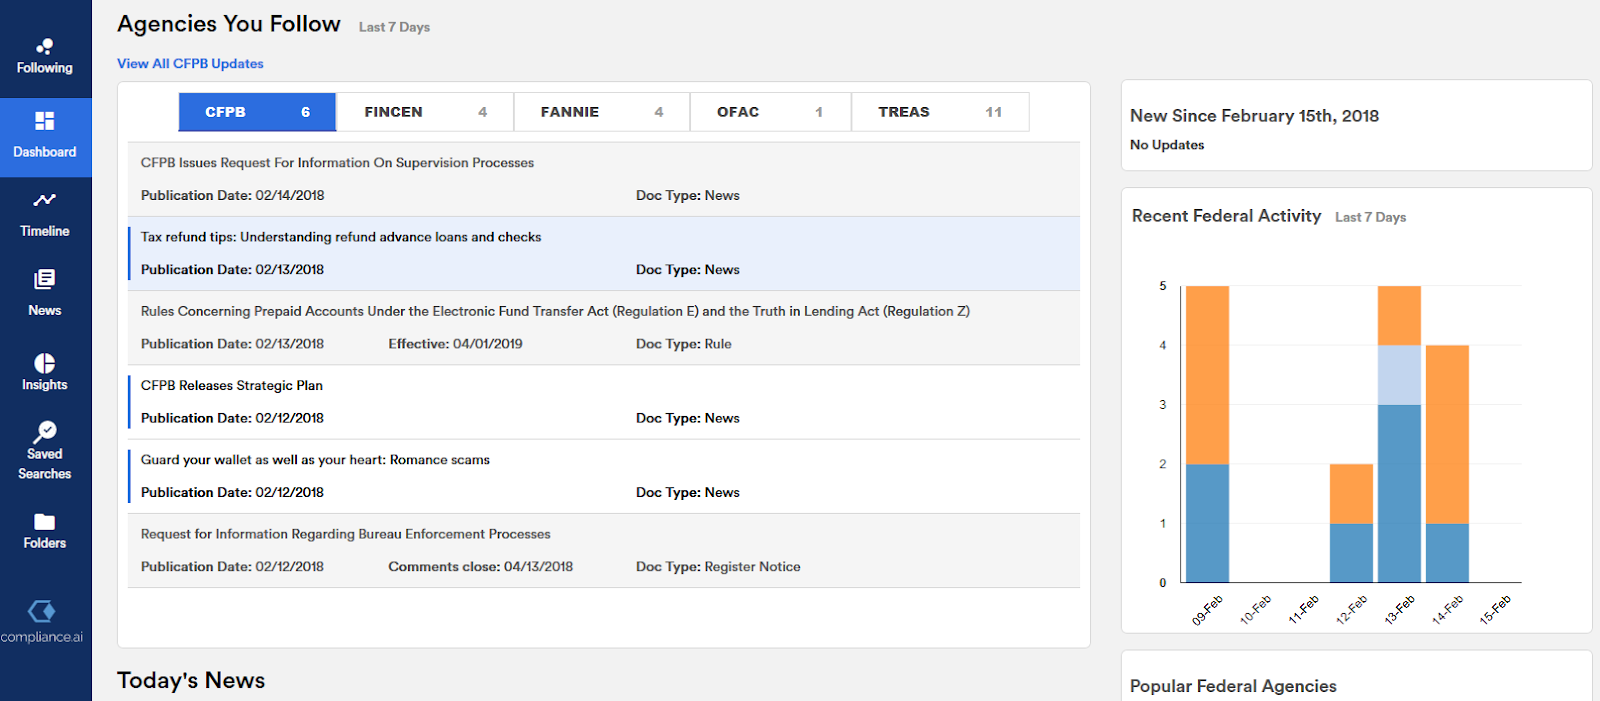Switch to the OFAC agency tab
The image size is (1600, 701).
pos(770,112)
